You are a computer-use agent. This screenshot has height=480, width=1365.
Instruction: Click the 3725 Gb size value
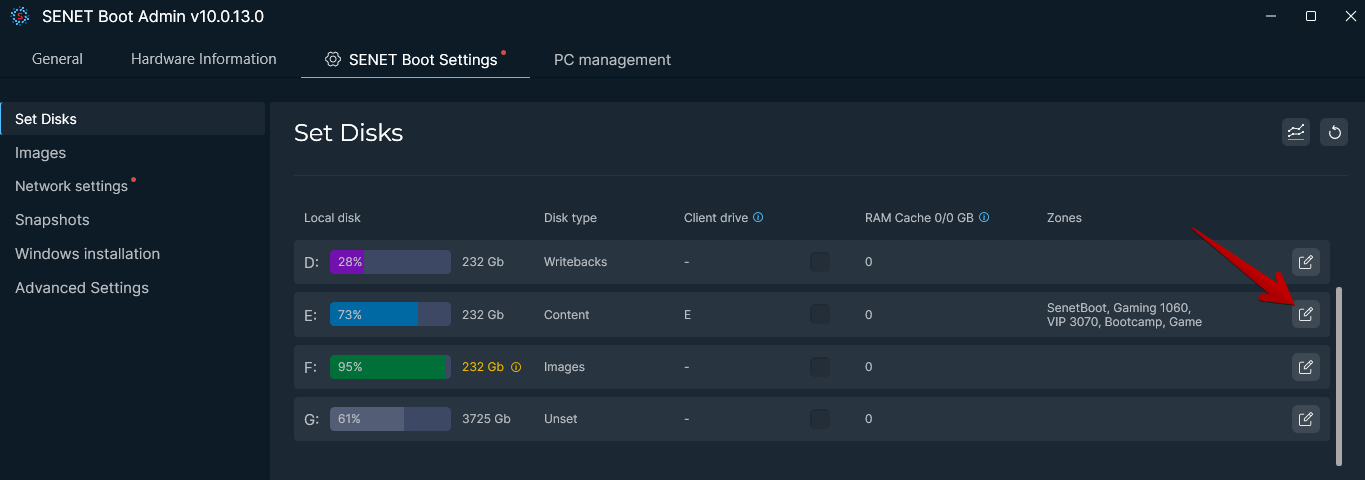tap(486, 419)
